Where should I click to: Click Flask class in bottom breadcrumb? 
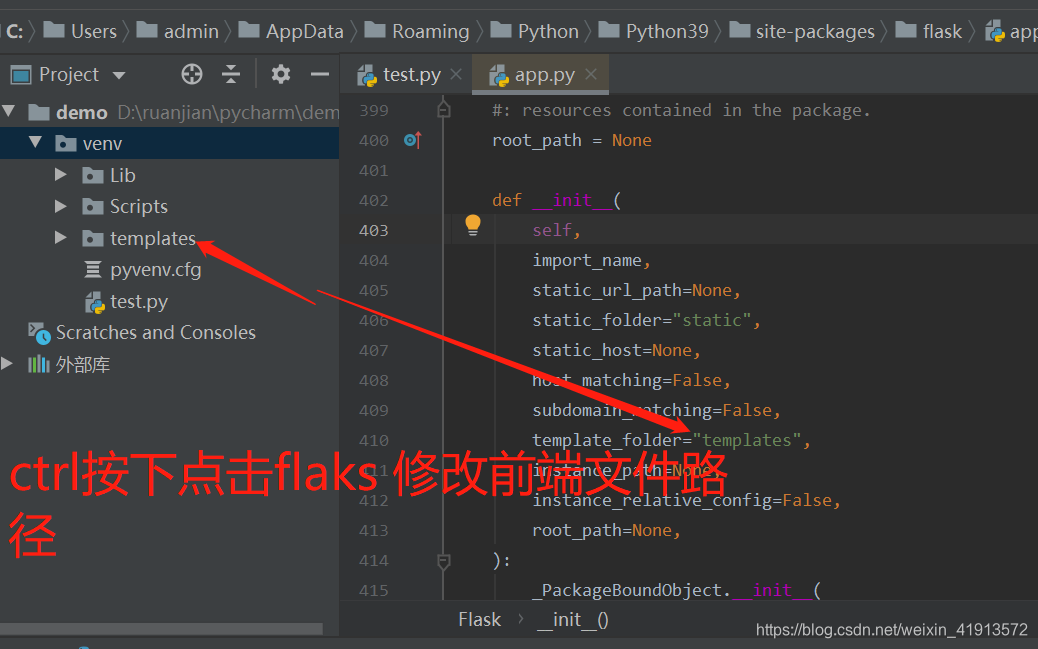(x=479, y=620)
